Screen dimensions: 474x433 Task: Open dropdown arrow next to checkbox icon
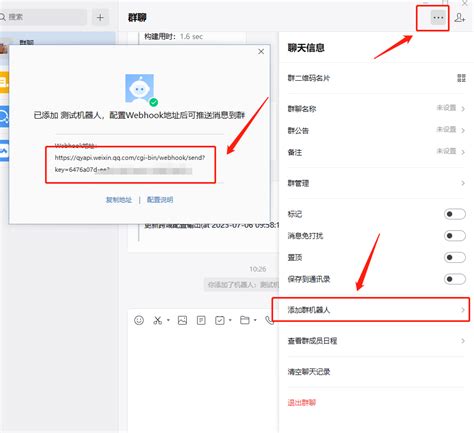click(230, 320)
